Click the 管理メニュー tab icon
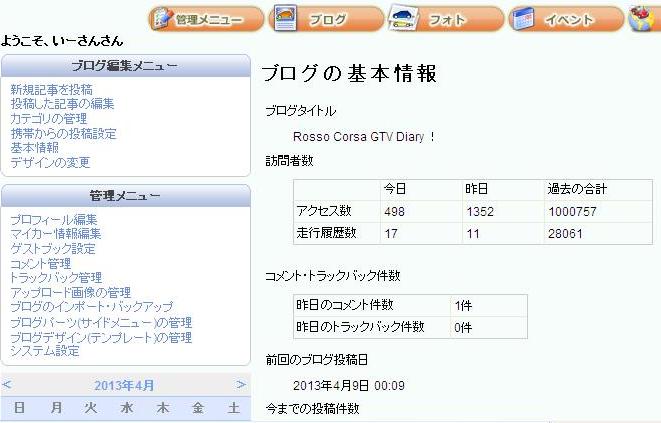 (x=206, y=19)
